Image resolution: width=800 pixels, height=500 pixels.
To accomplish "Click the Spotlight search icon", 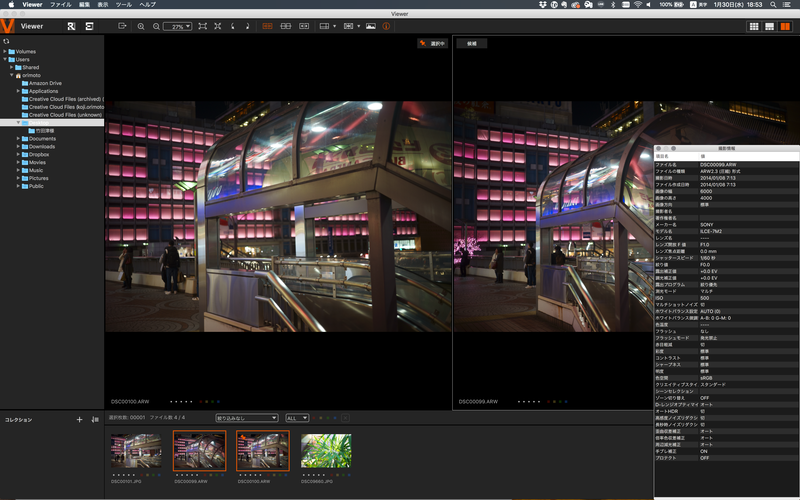I will 773,5.
